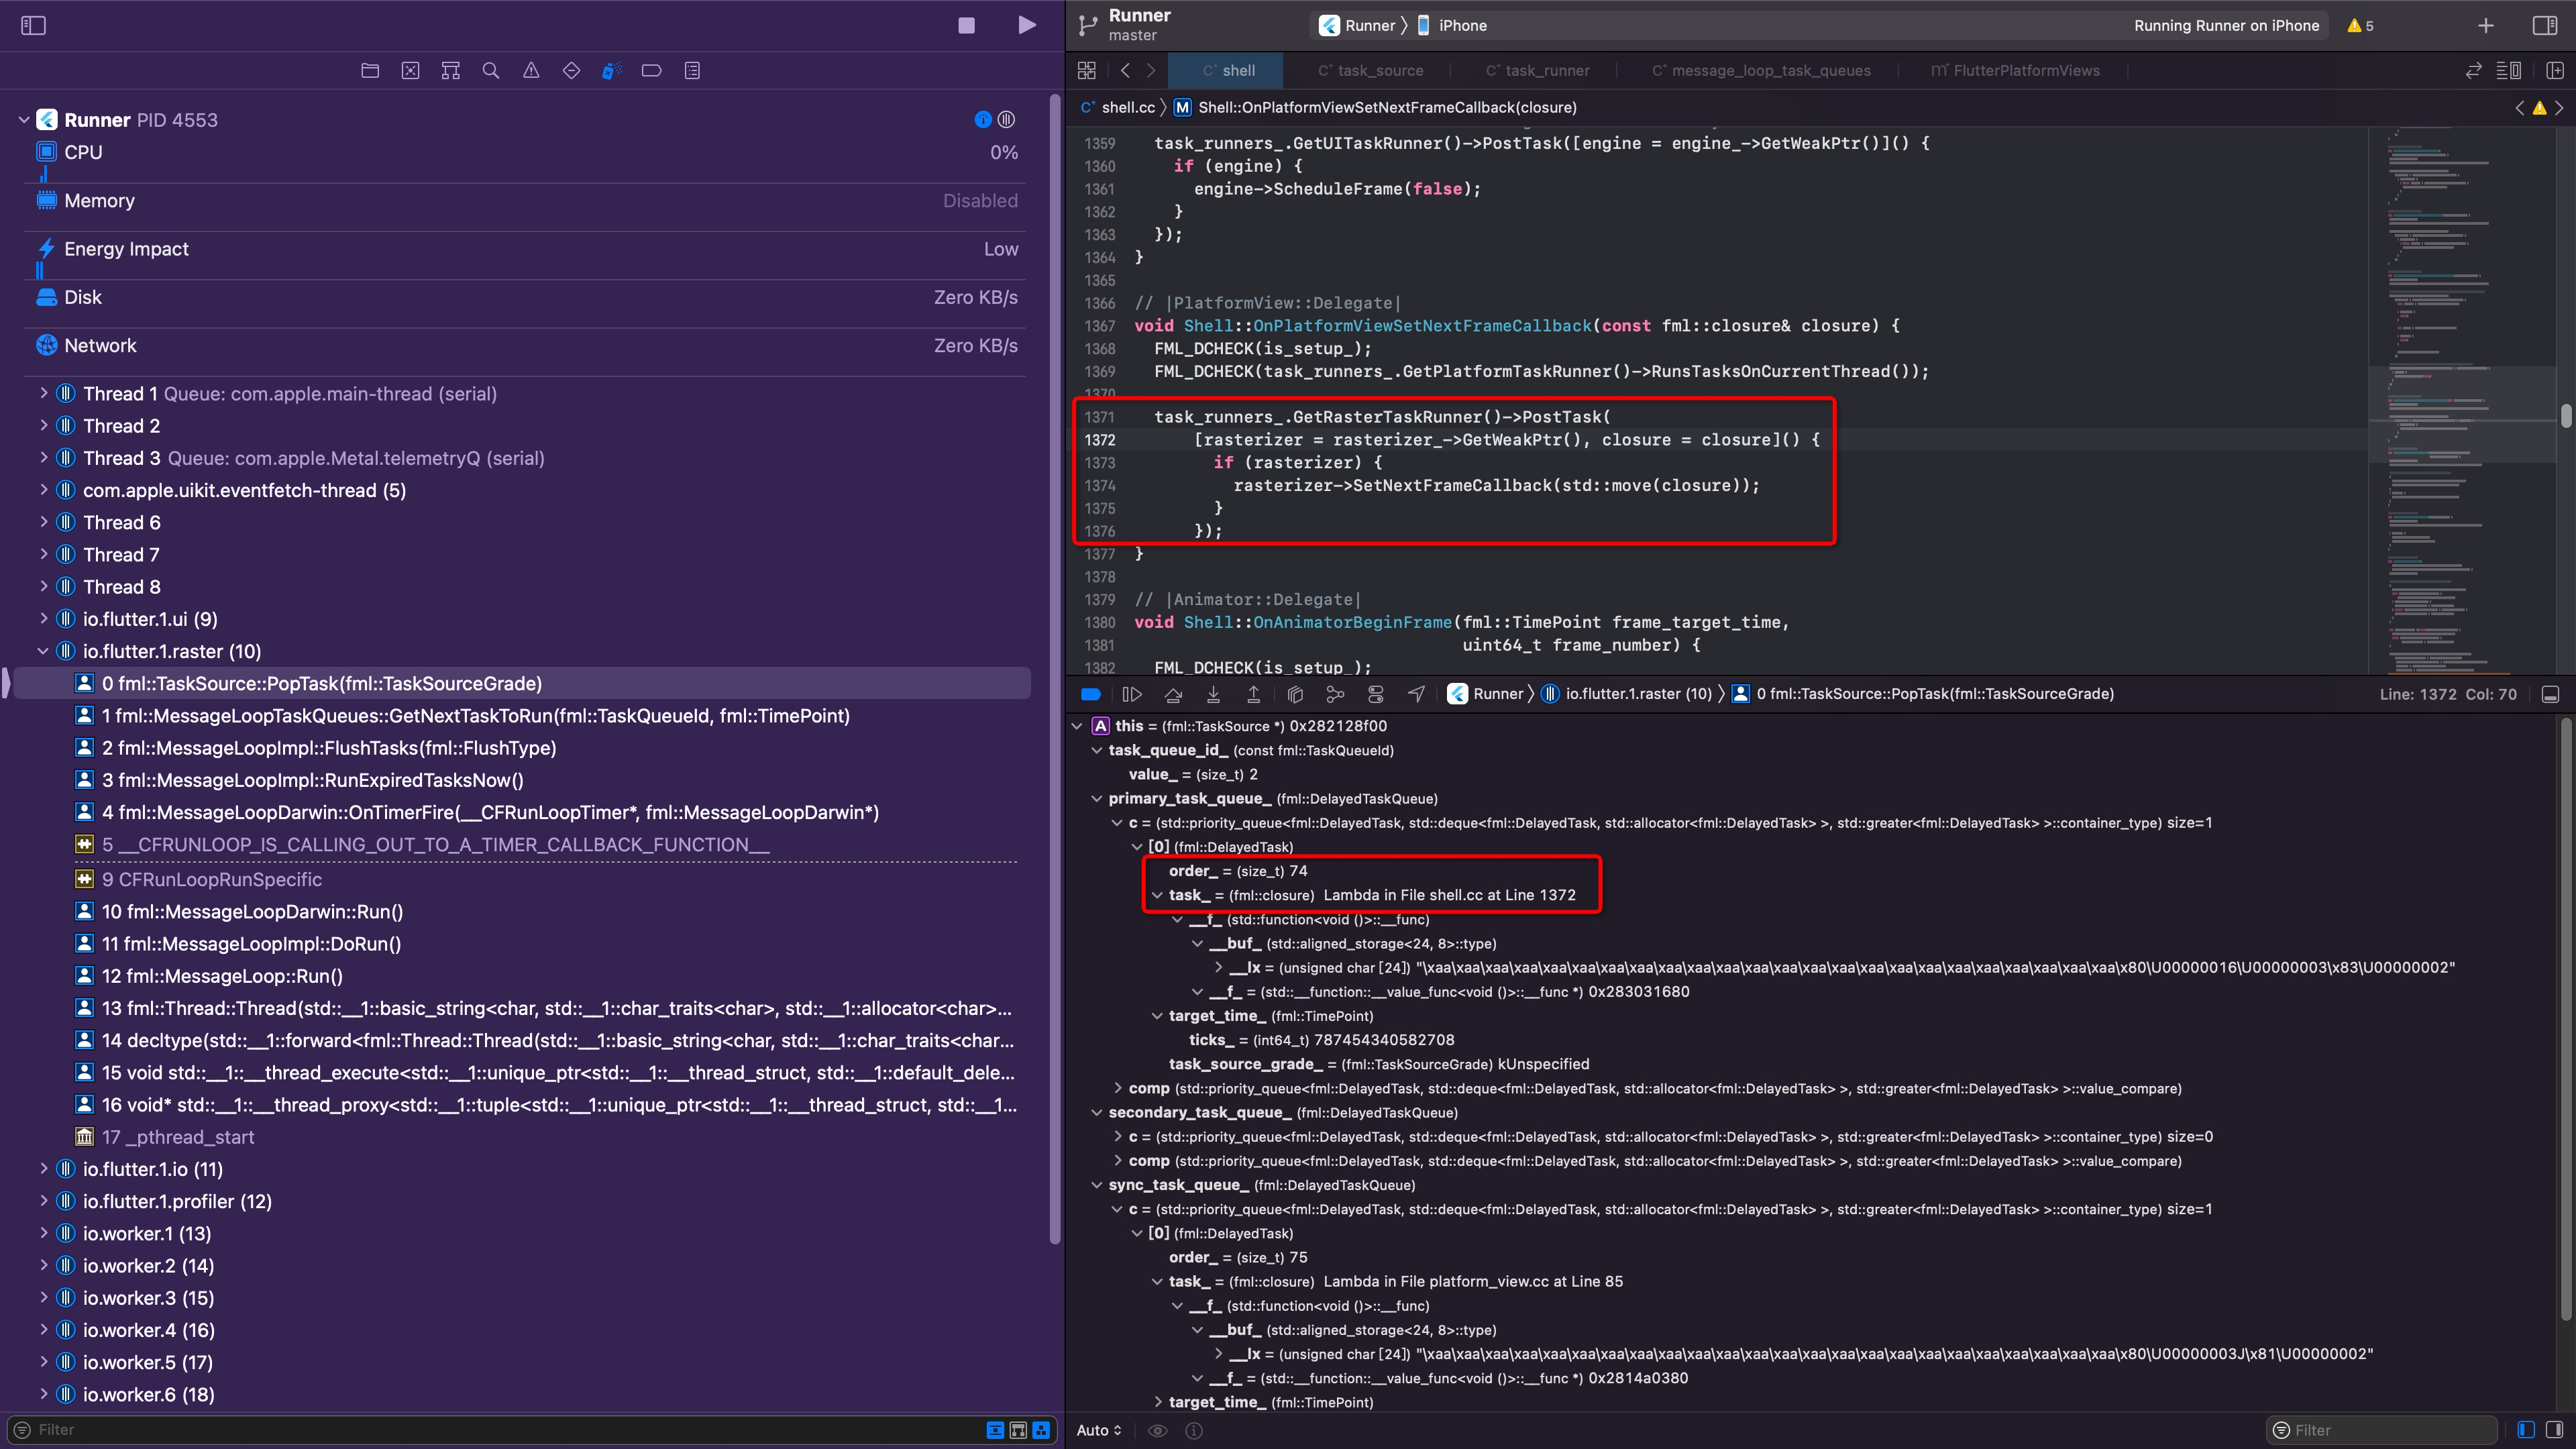Expand Thread 1 main-thread row
Screen dimensions: 2576x1449
(43, 394)
